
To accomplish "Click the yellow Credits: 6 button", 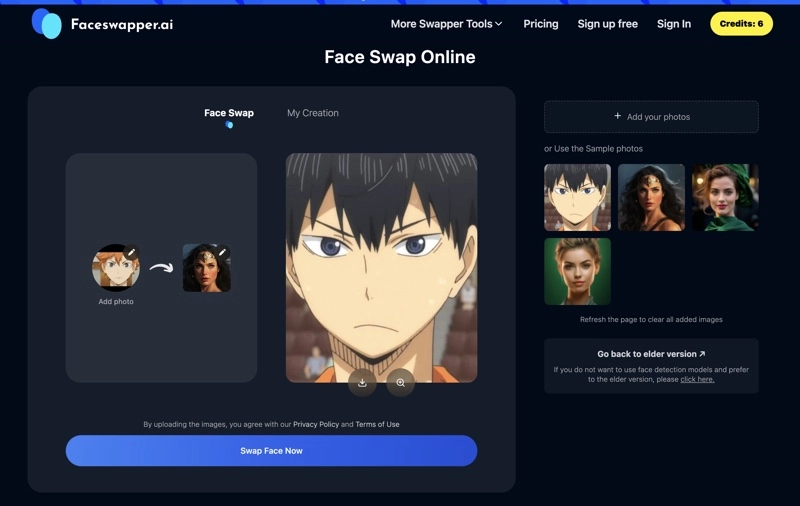I will (x=741, y=24).
